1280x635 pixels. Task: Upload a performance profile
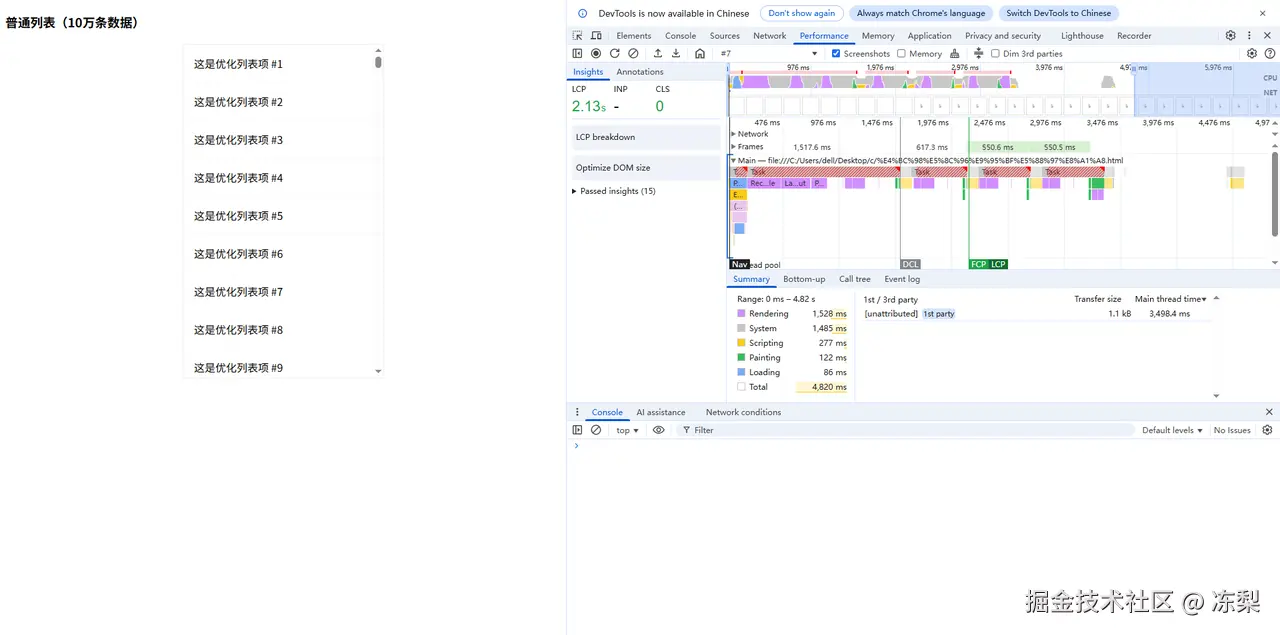tap(657, 54)
